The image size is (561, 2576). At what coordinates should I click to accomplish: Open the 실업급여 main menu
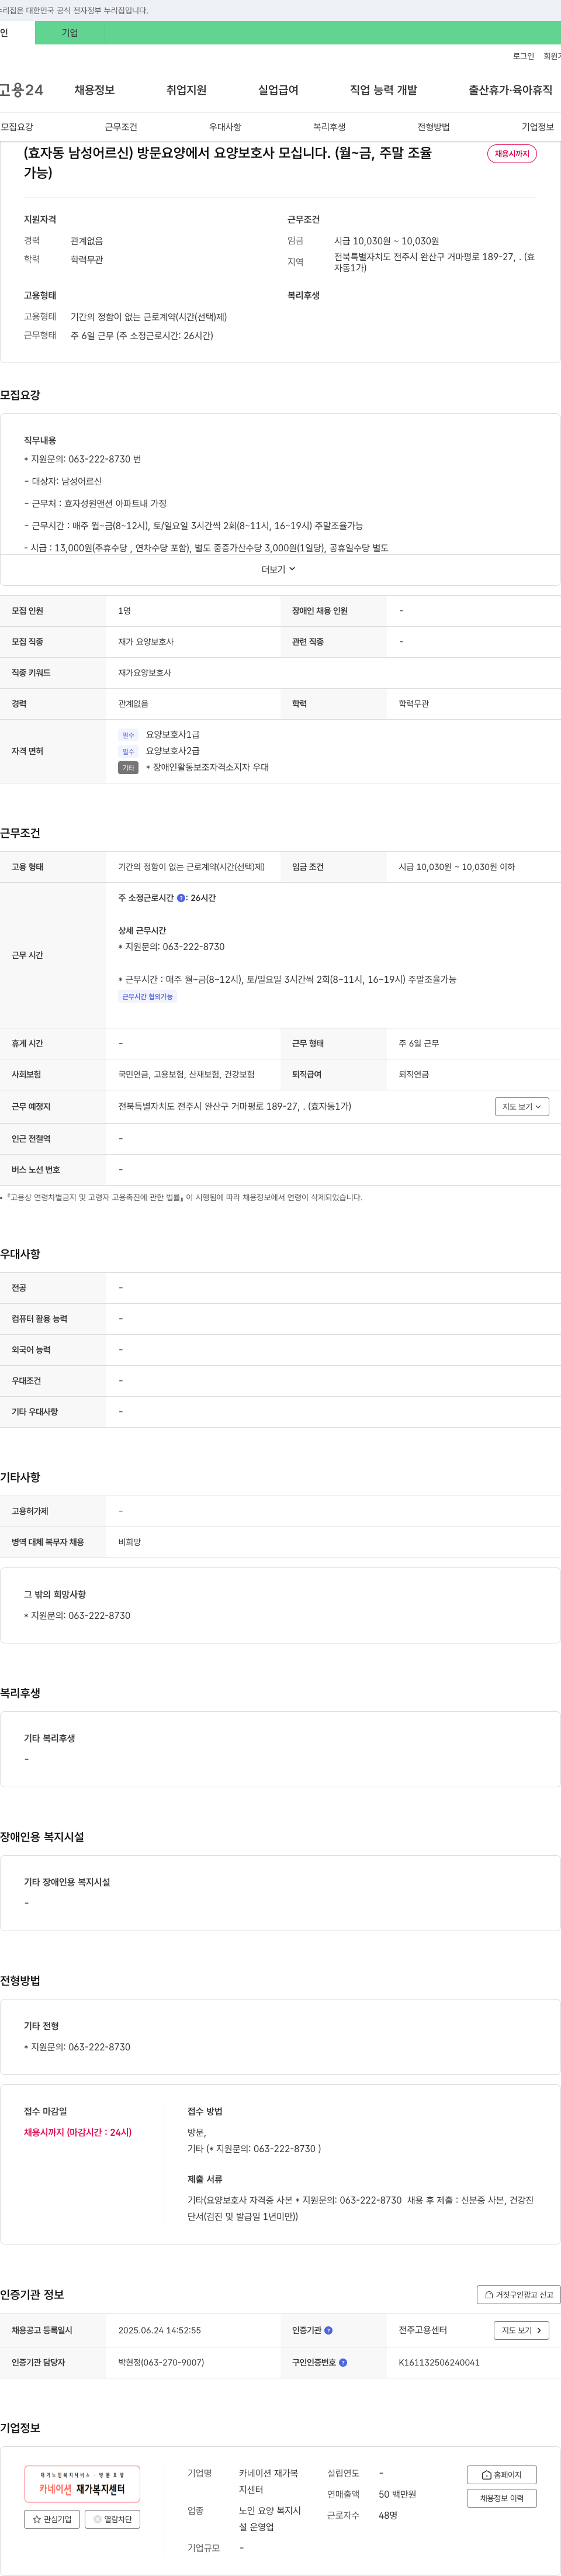click(x=278, y=90)
